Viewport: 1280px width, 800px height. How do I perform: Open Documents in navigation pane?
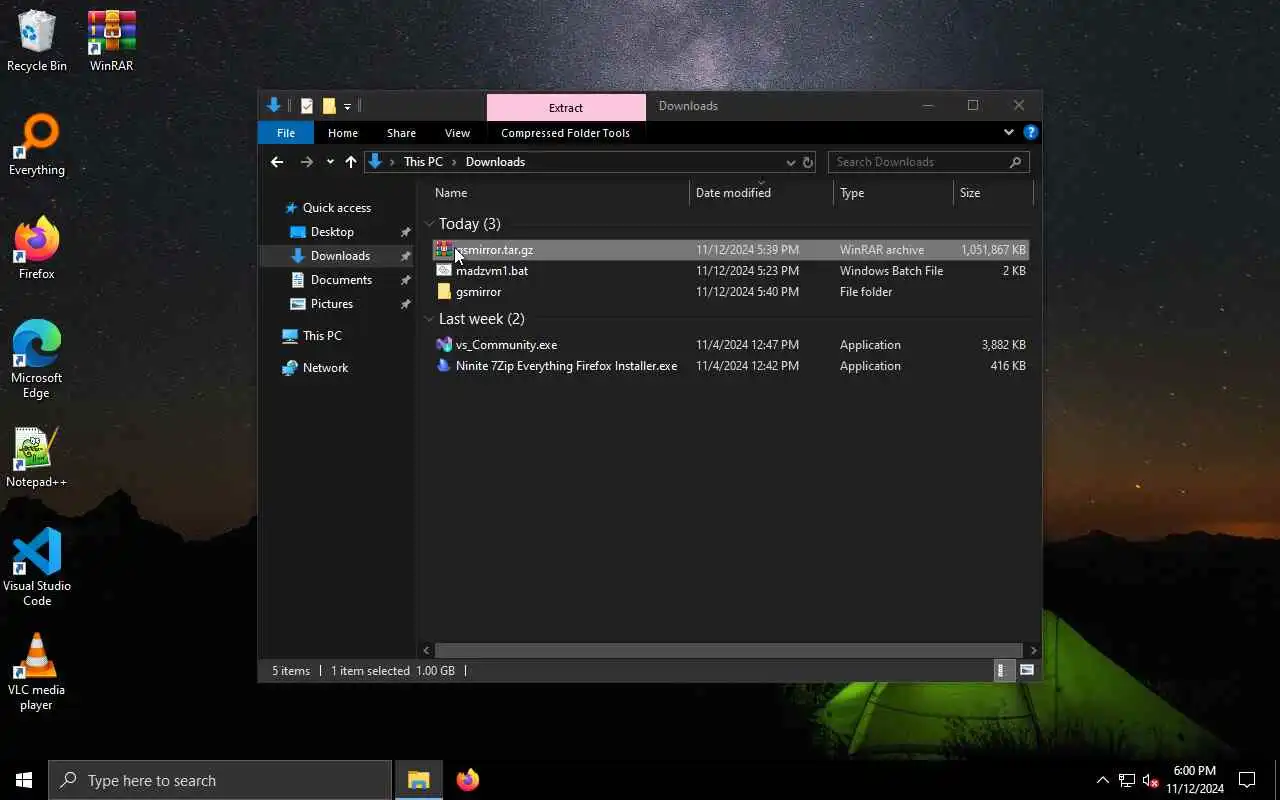point(341,280)
